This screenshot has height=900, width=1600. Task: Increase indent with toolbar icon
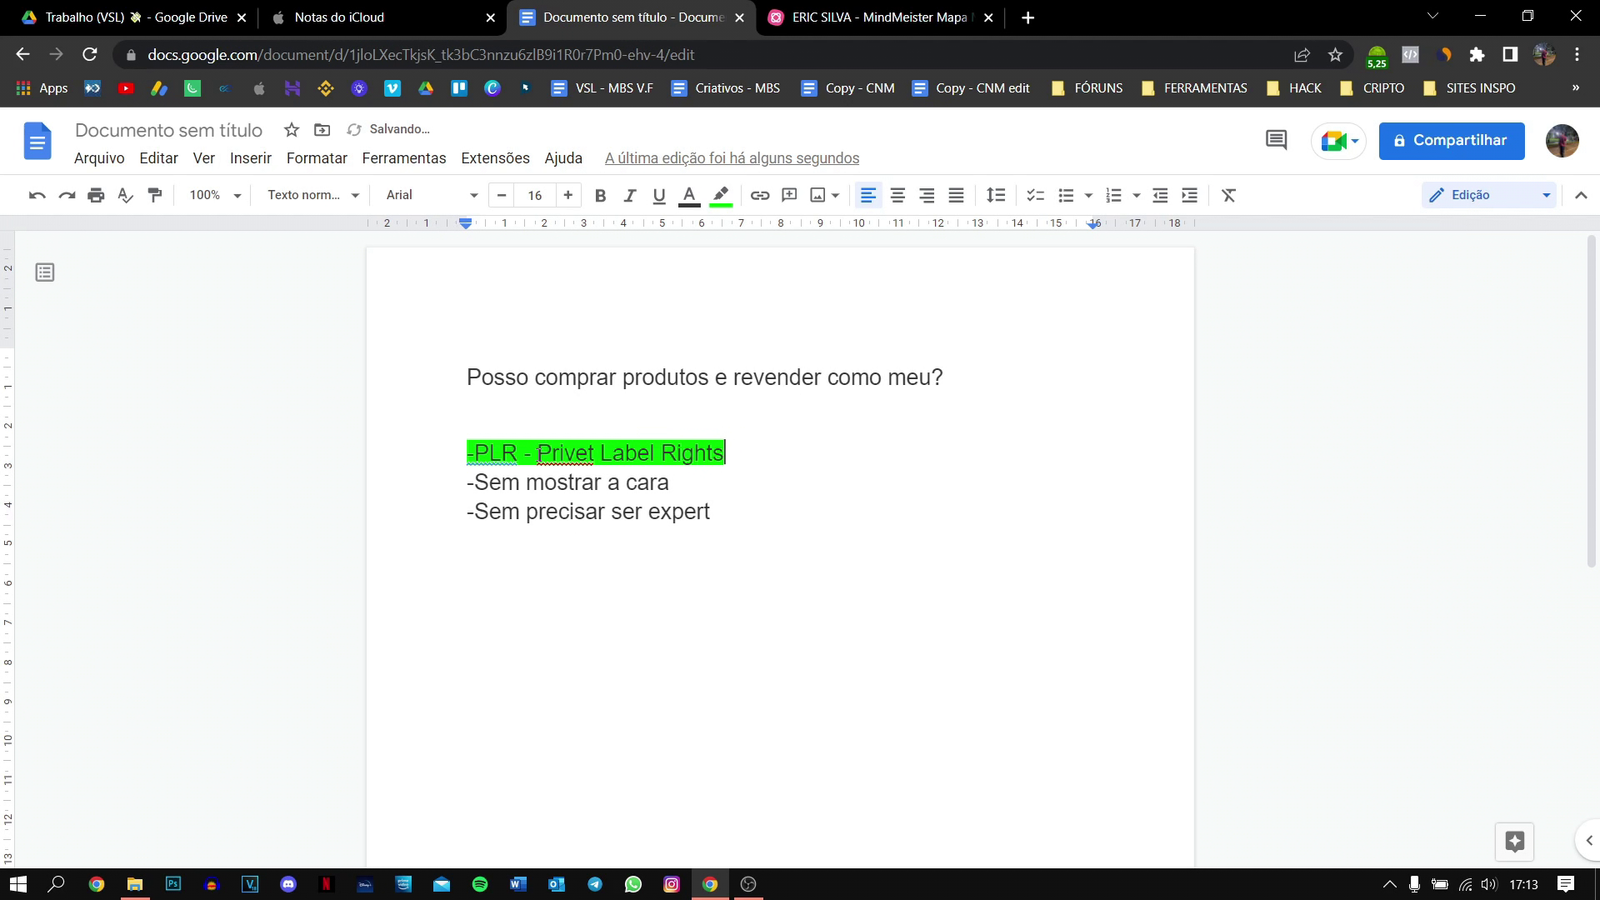click(1189, 195)
